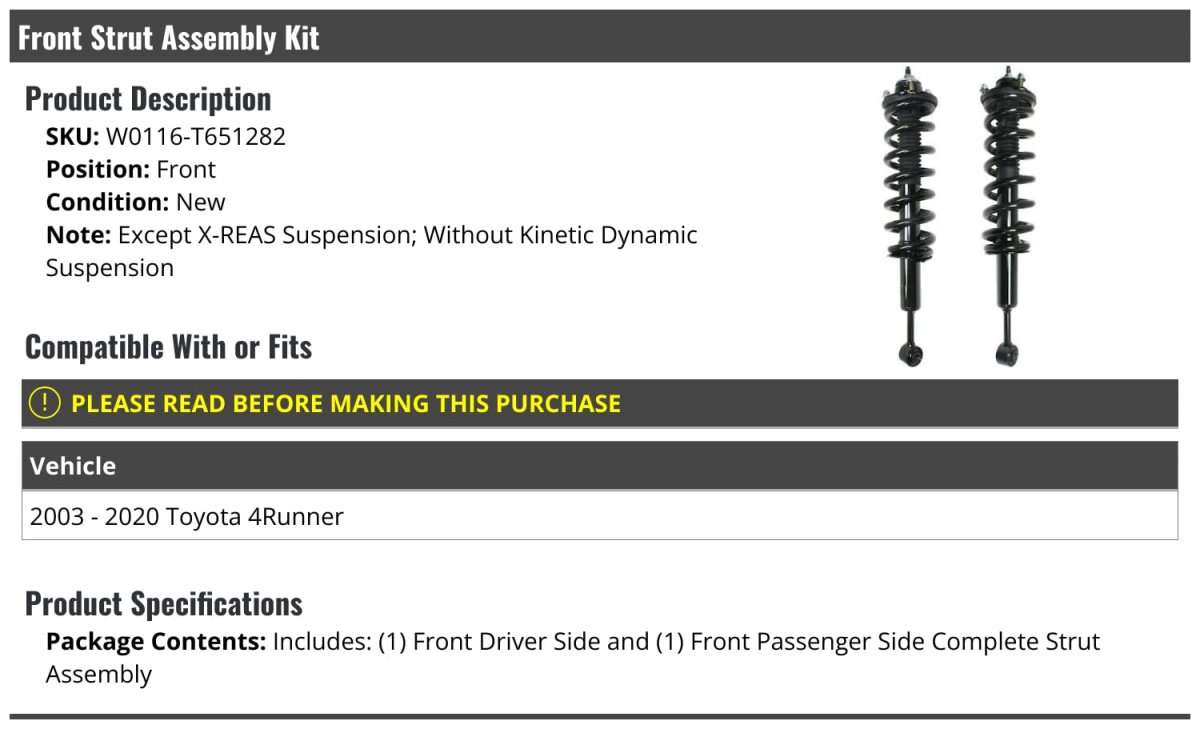Click the 2003 - 2020 Toyota 4Runner row
This screenshot has height=729, width=1200.
coord(600,516)
